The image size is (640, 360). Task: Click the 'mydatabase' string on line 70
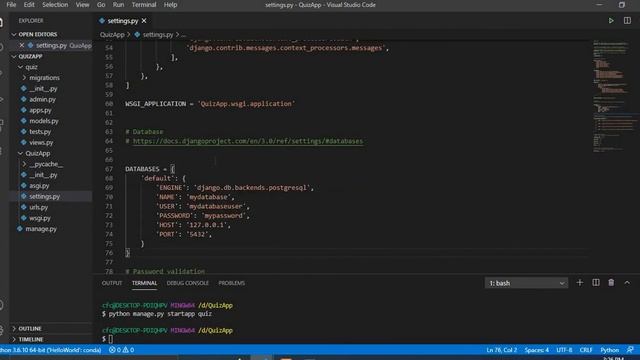point(208,197)
